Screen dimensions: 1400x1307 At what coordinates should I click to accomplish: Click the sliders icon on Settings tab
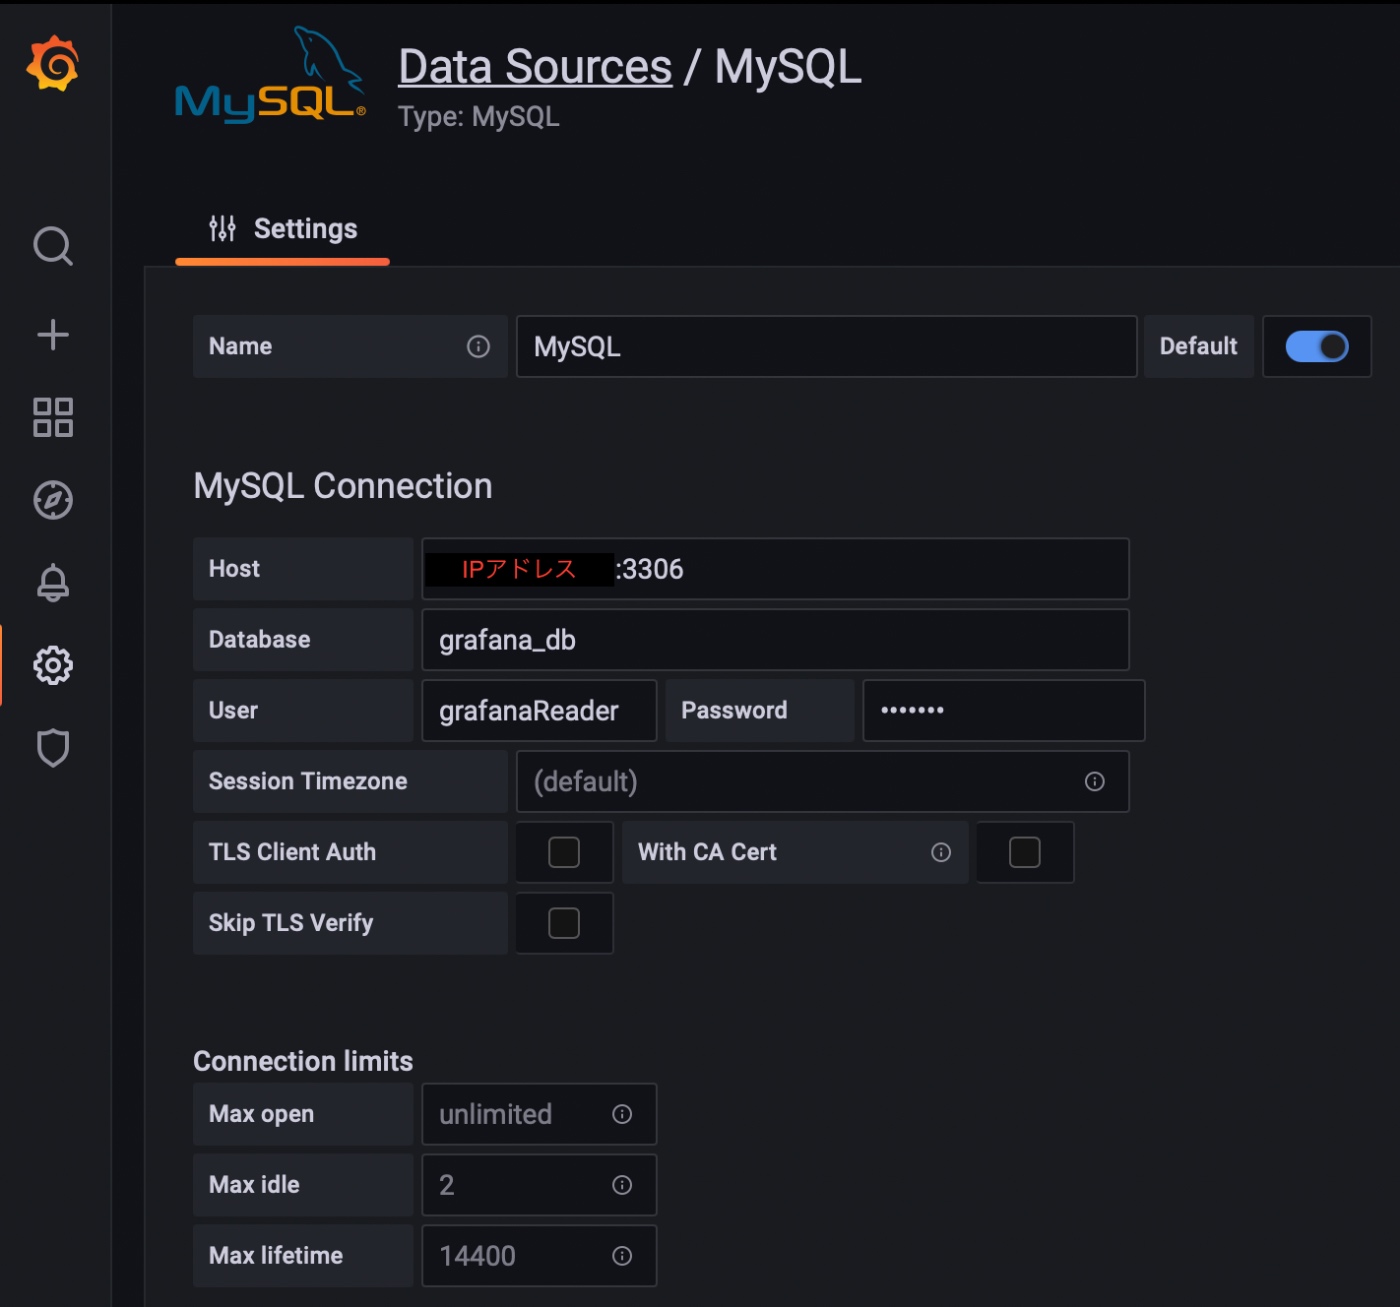click(222, 229)
